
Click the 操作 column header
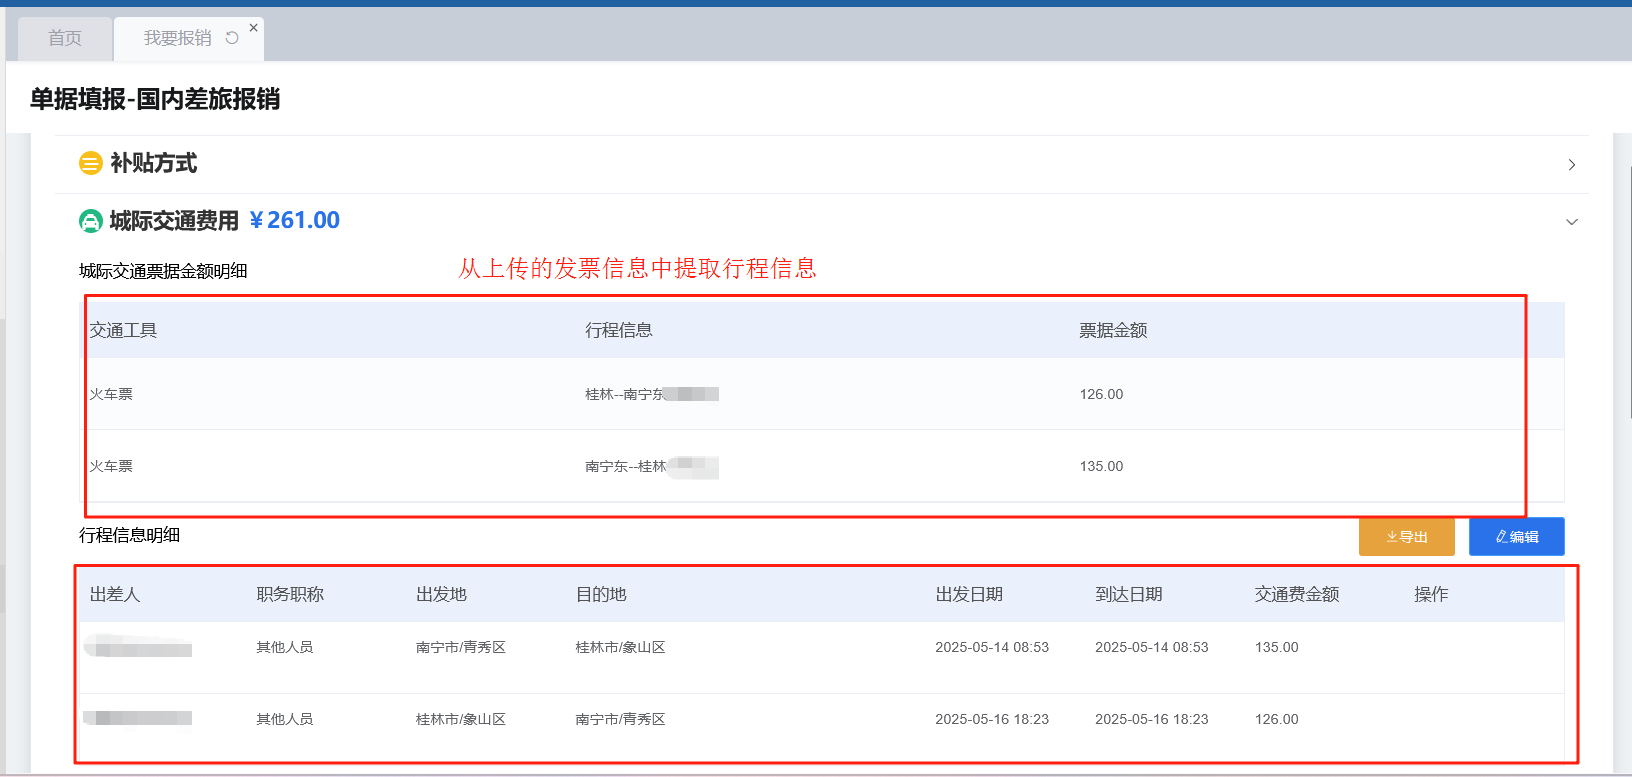tap(1431, 594)
